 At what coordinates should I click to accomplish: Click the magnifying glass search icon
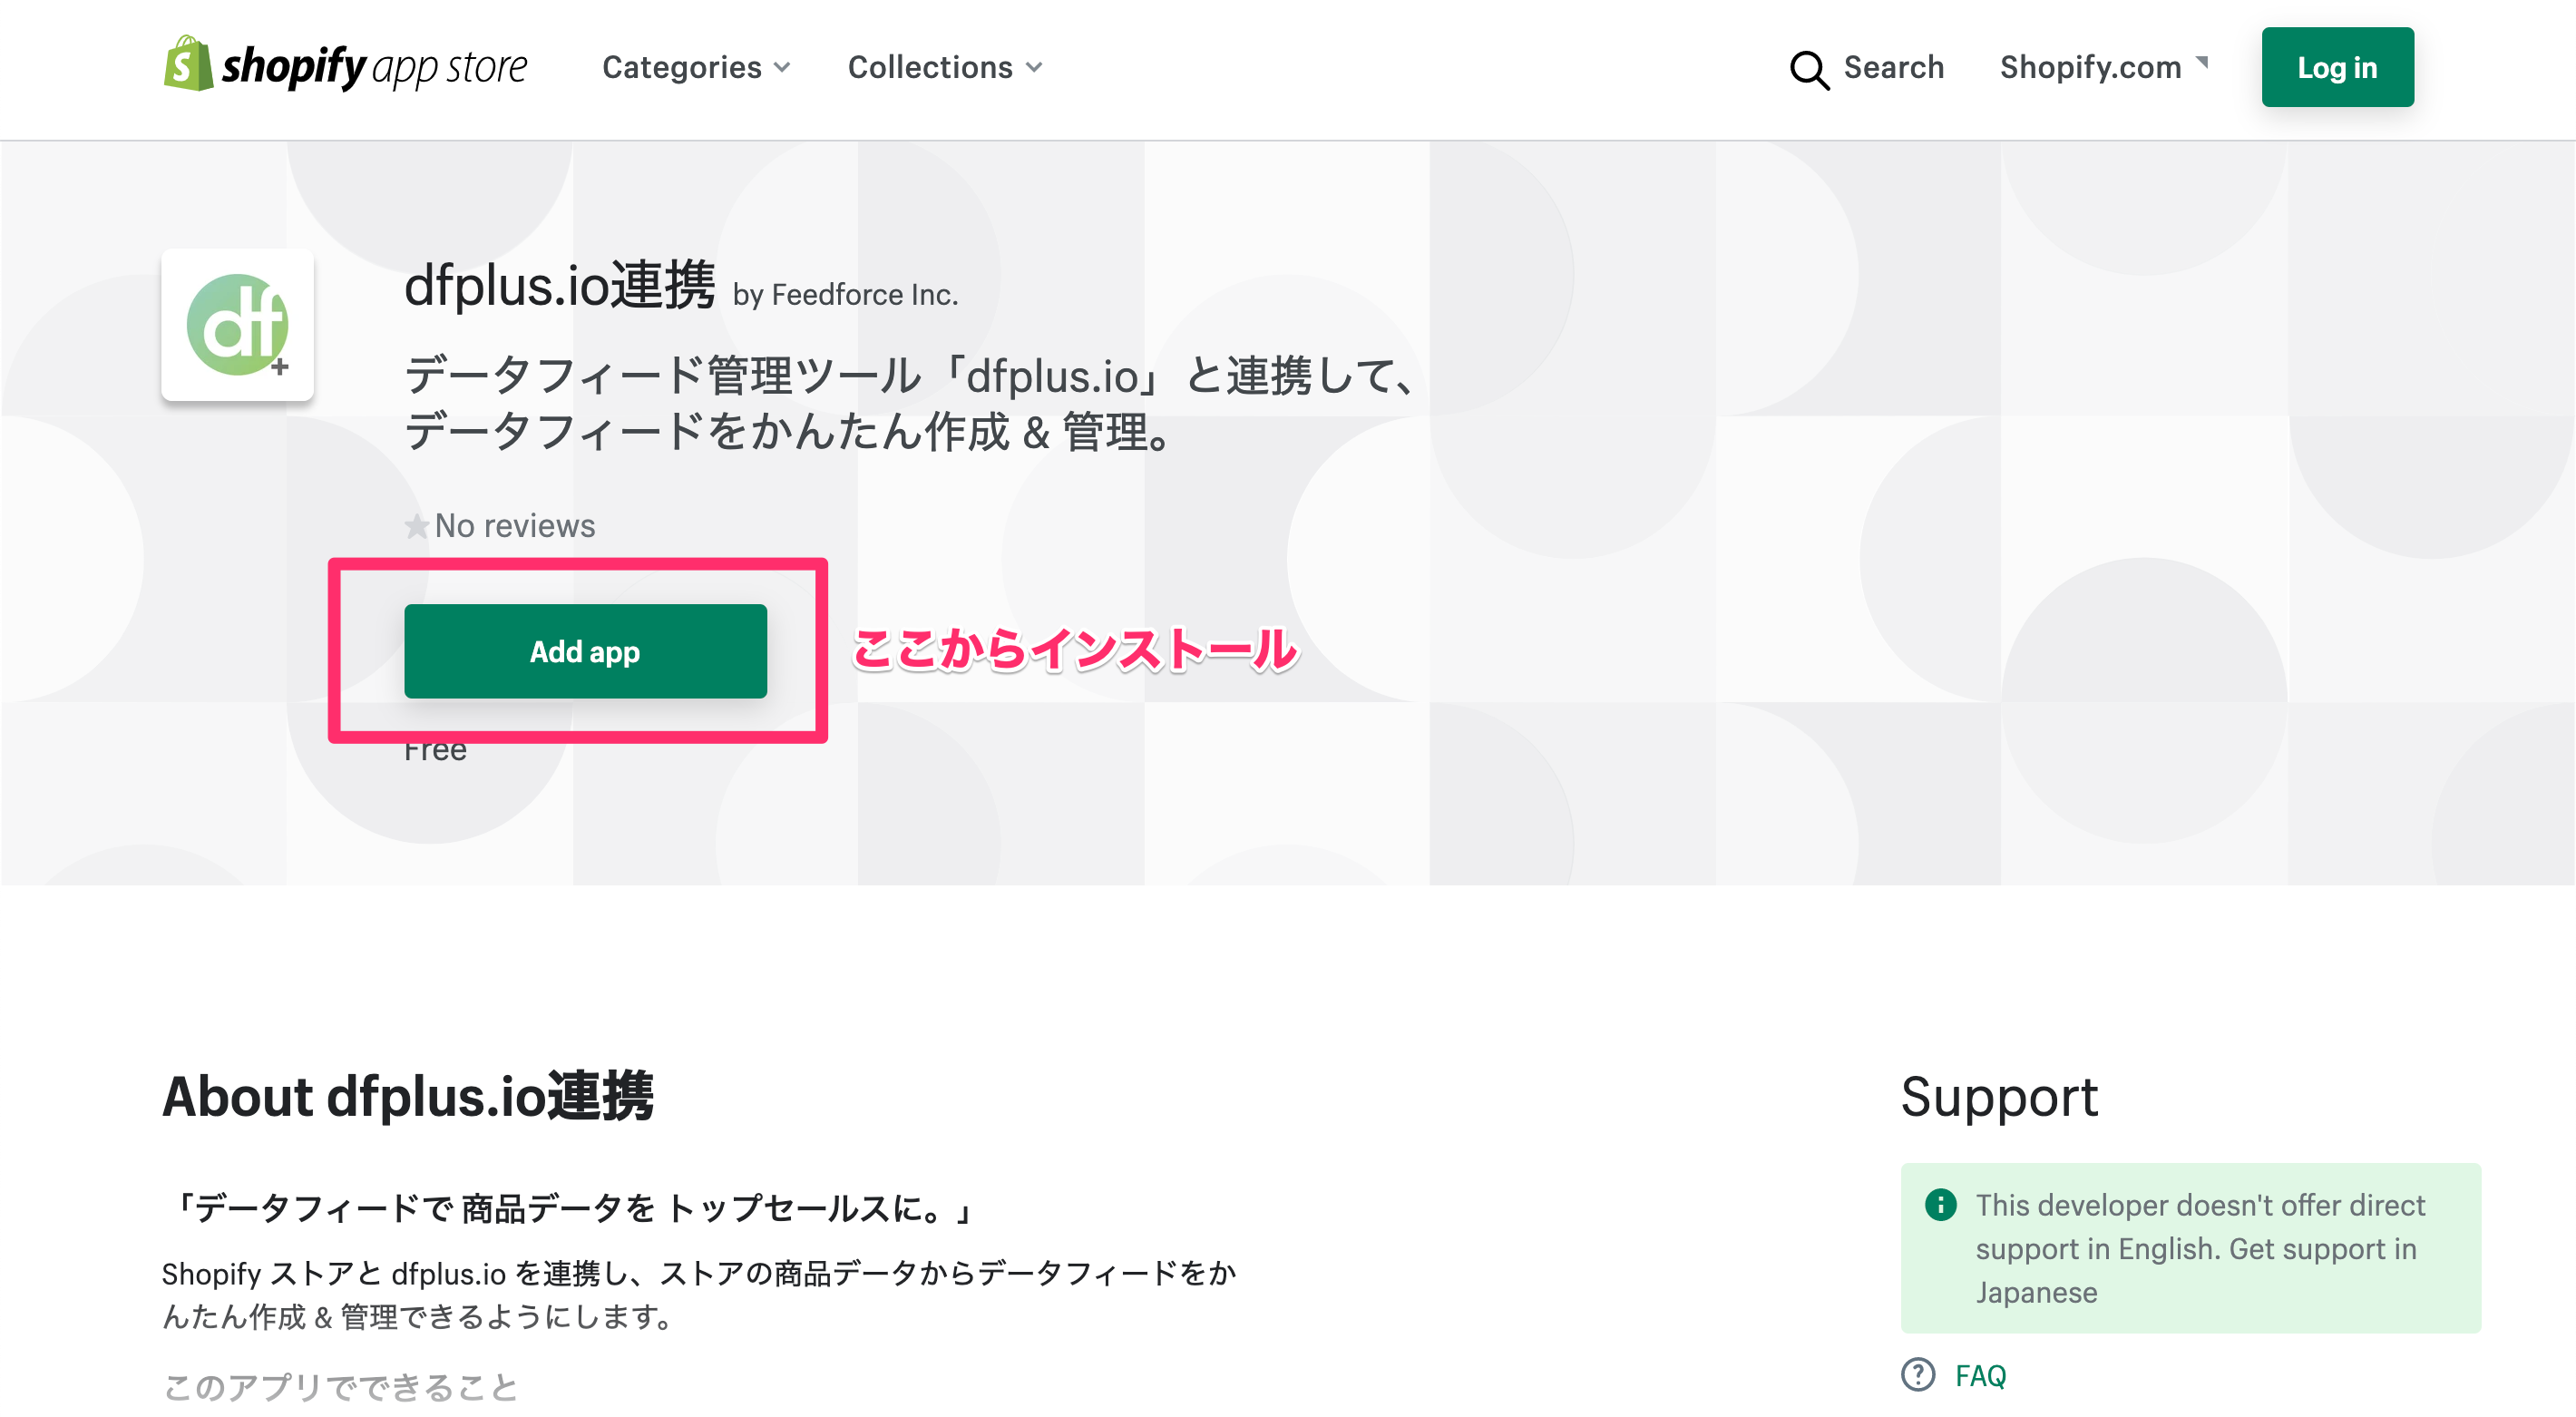[1809, 69]
